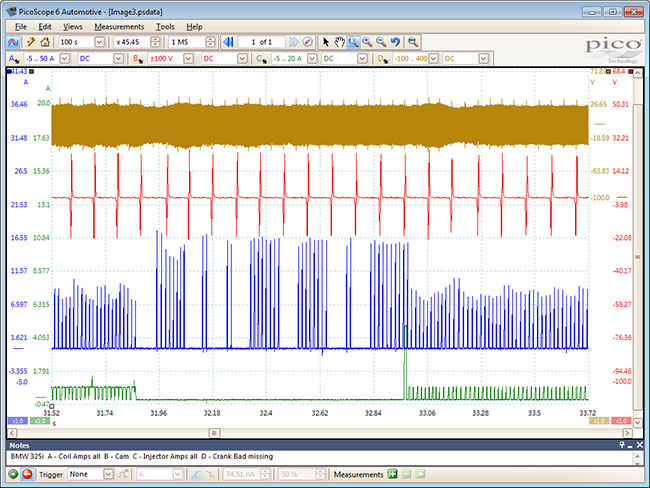Select the Scope Mode icon

(x=13, y=42)
